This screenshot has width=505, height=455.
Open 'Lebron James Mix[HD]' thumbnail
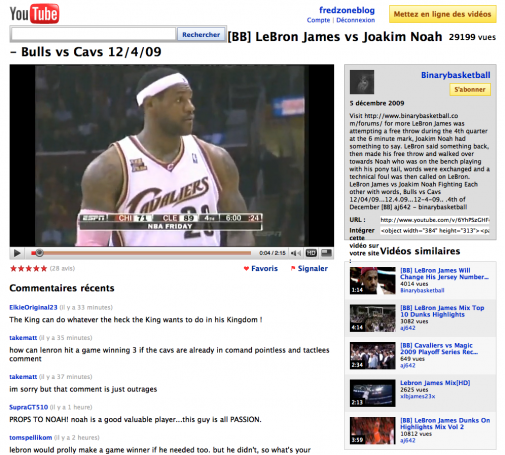373,393
